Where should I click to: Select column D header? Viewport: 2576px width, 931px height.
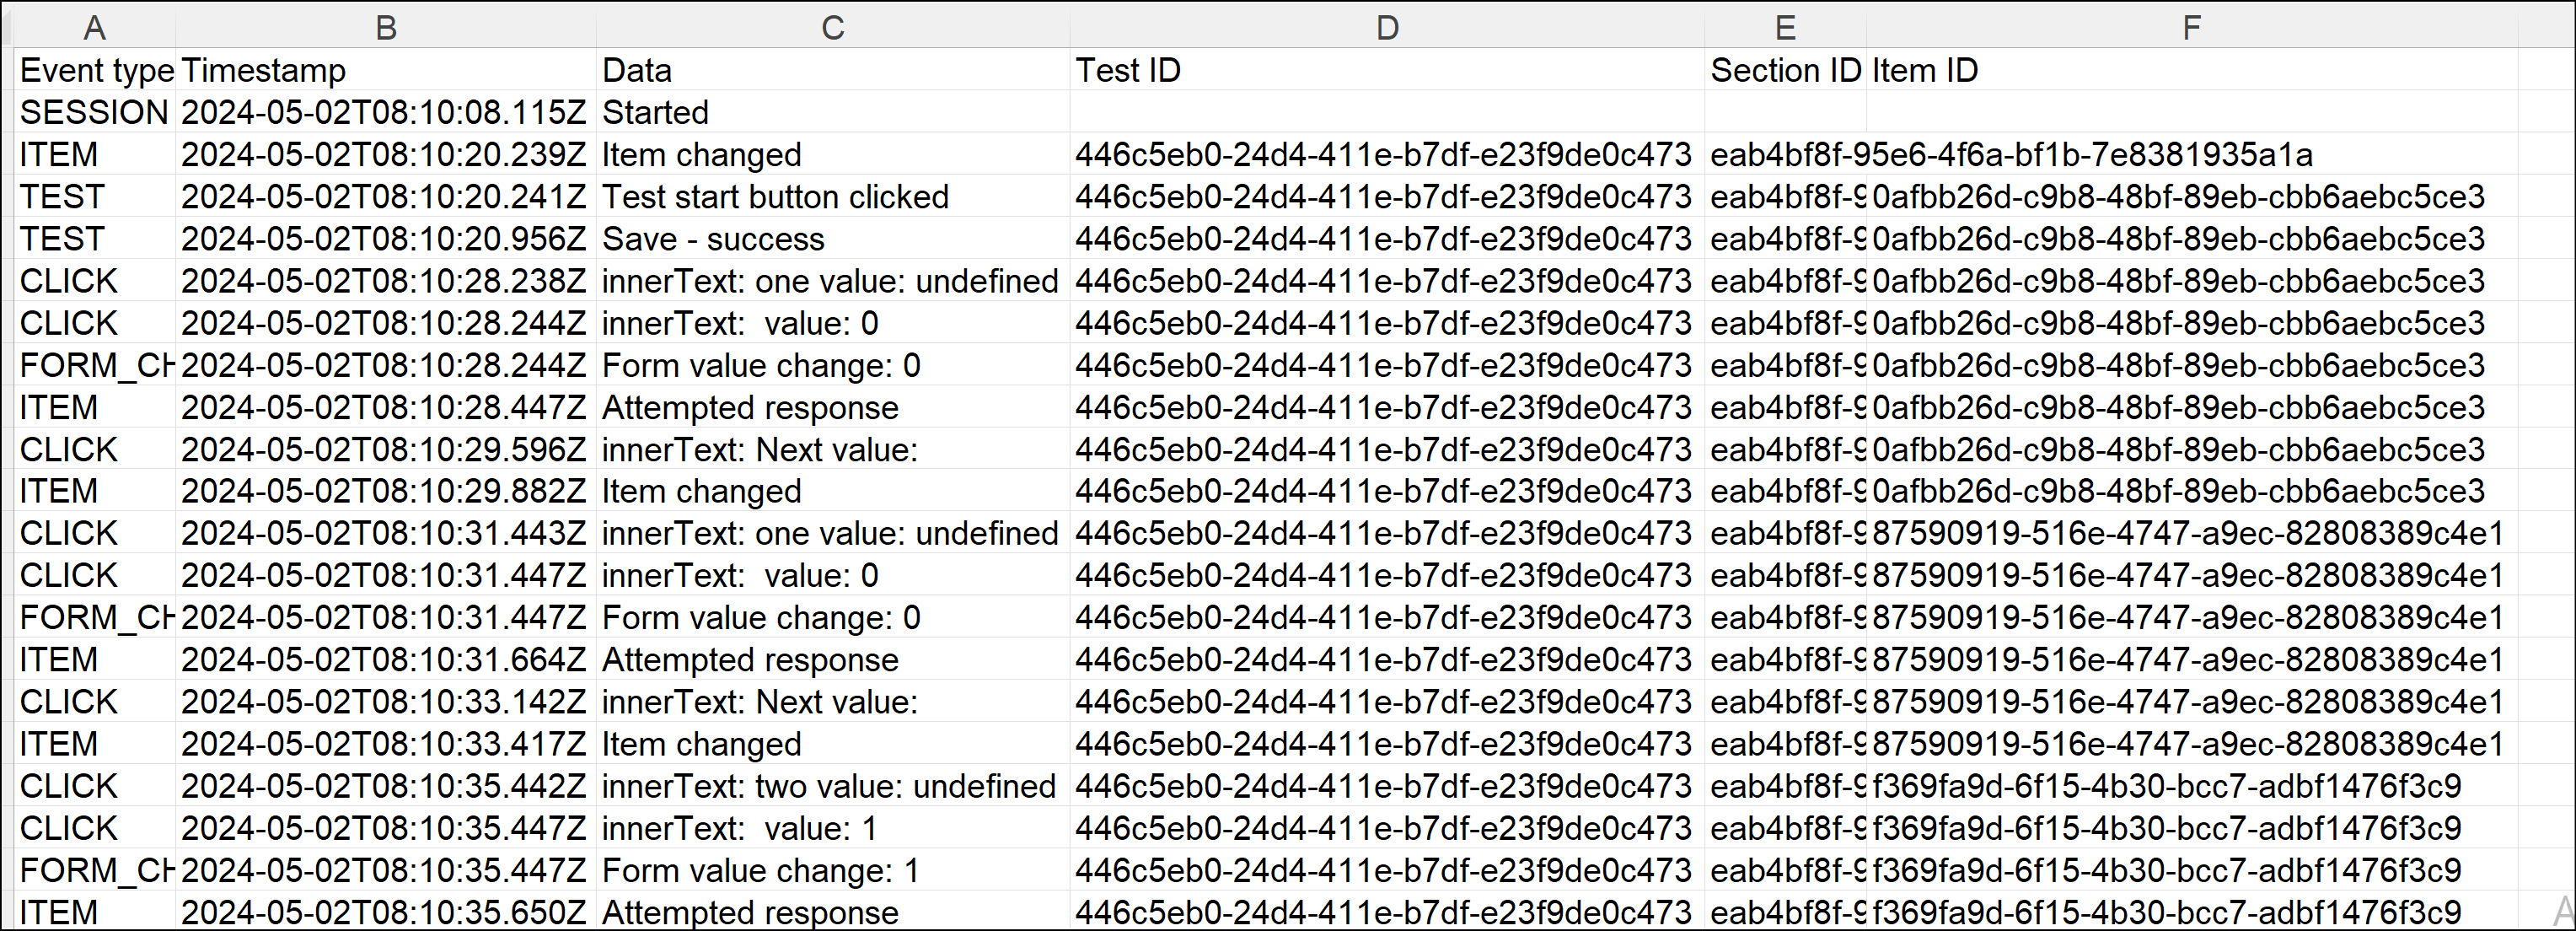point(1387,27)
